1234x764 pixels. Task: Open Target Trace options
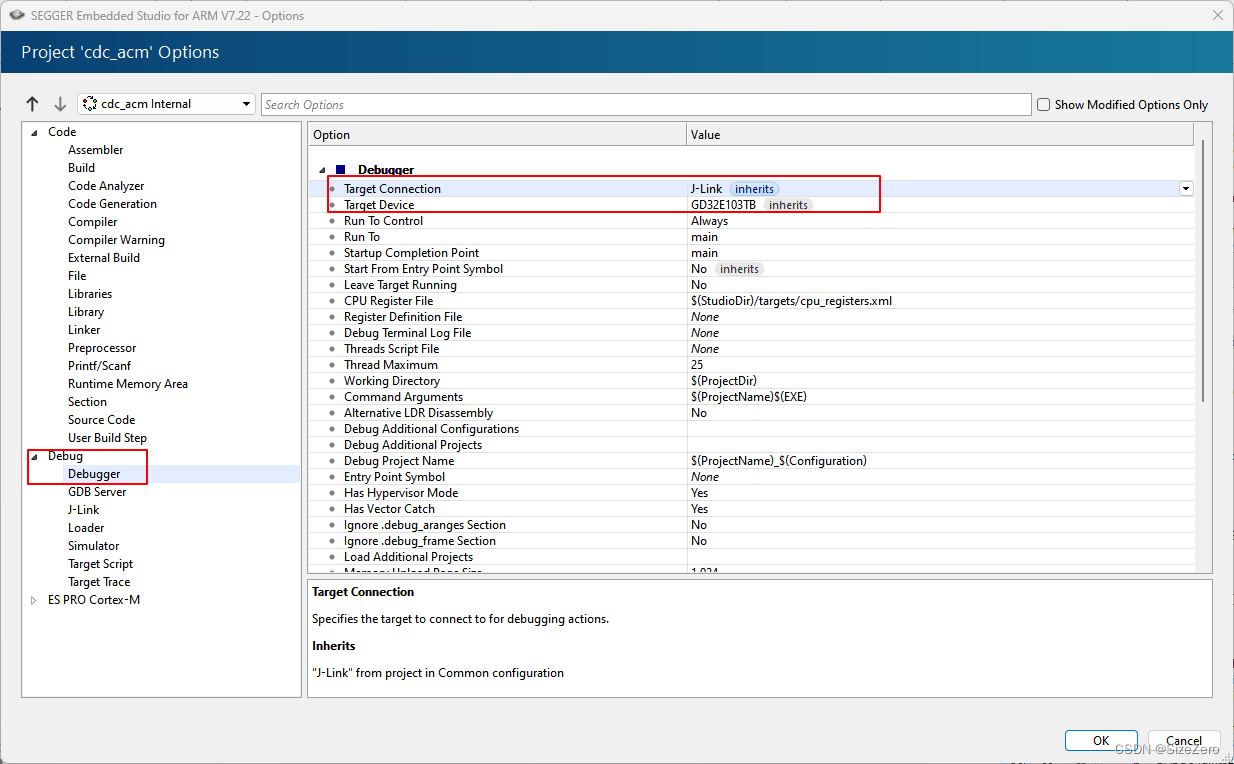tap(99, 582)
